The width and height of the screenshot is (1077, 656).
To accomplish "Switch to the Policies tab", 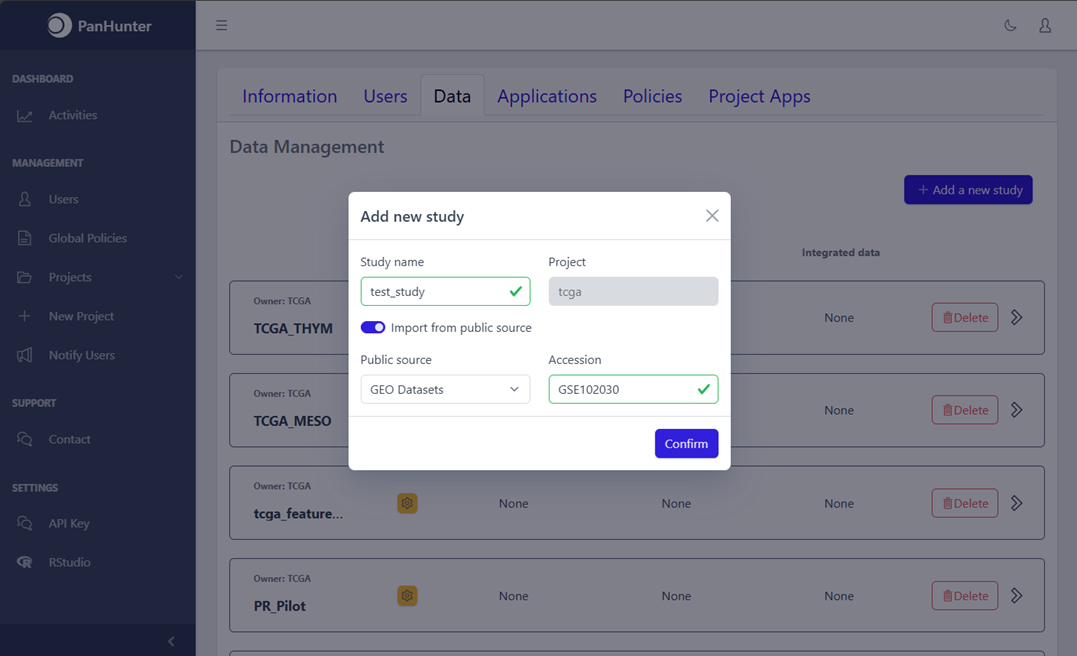I will 652,96.
